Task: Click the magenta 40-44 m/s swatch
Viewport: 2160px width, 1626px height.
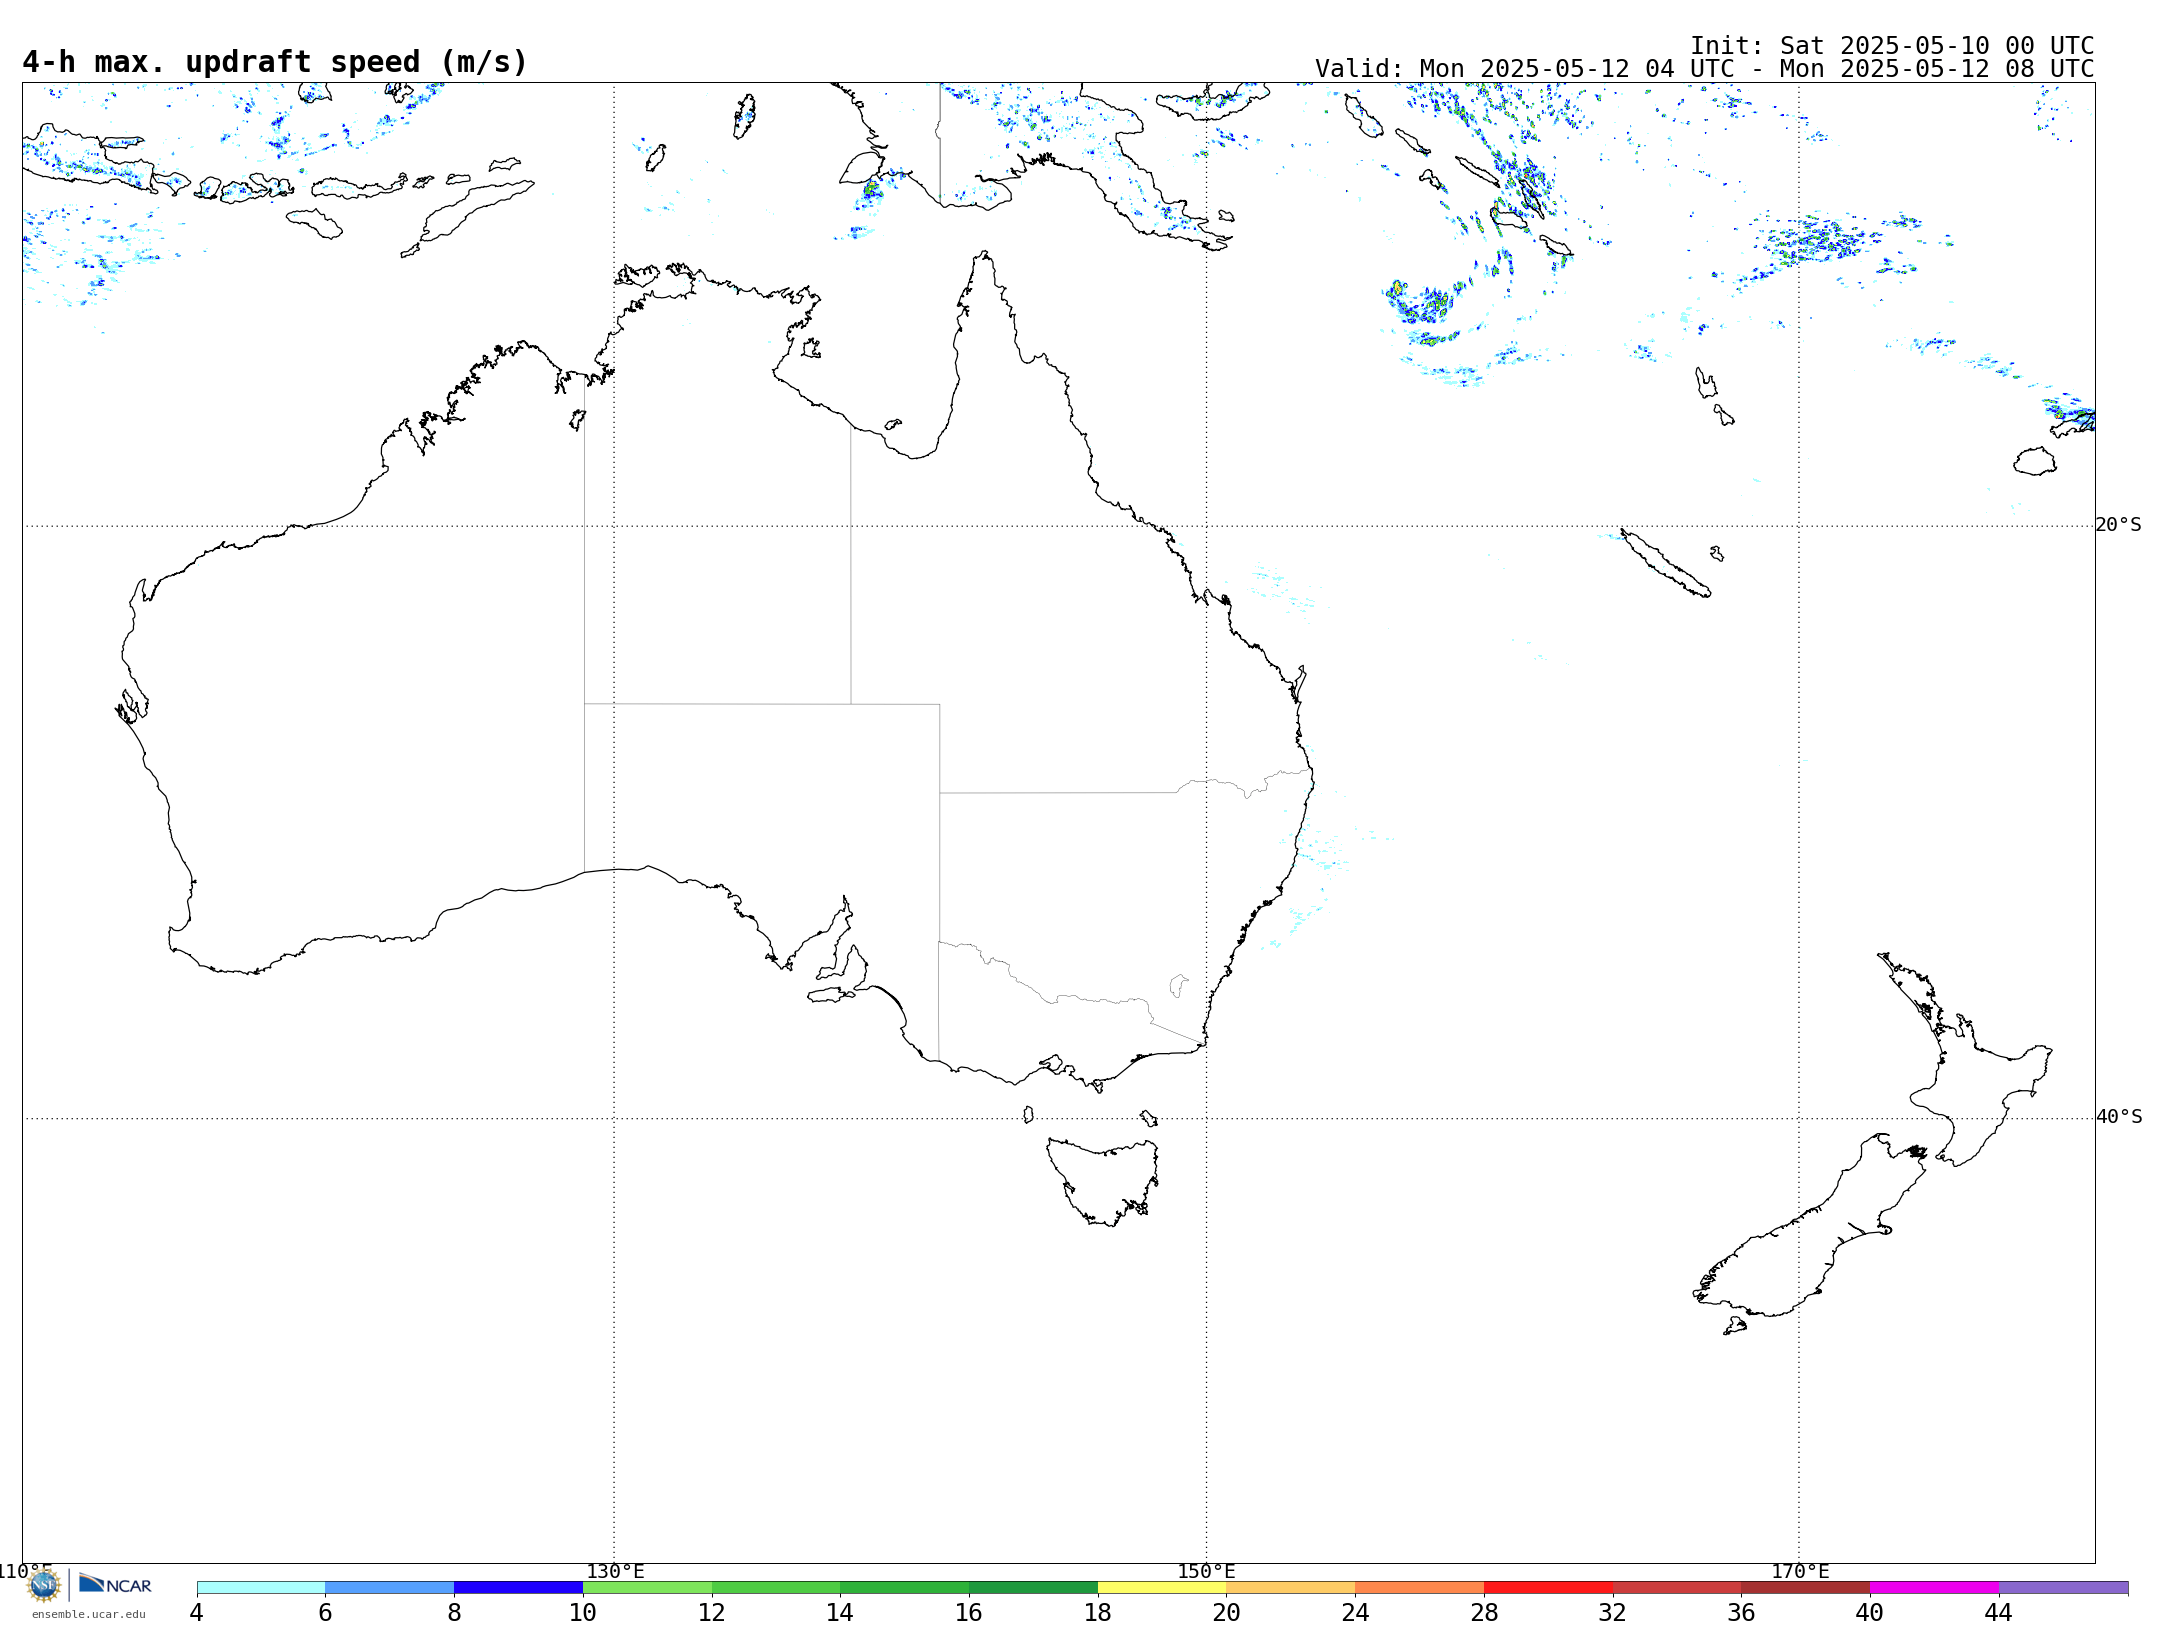Action: pos(1934,1588)
